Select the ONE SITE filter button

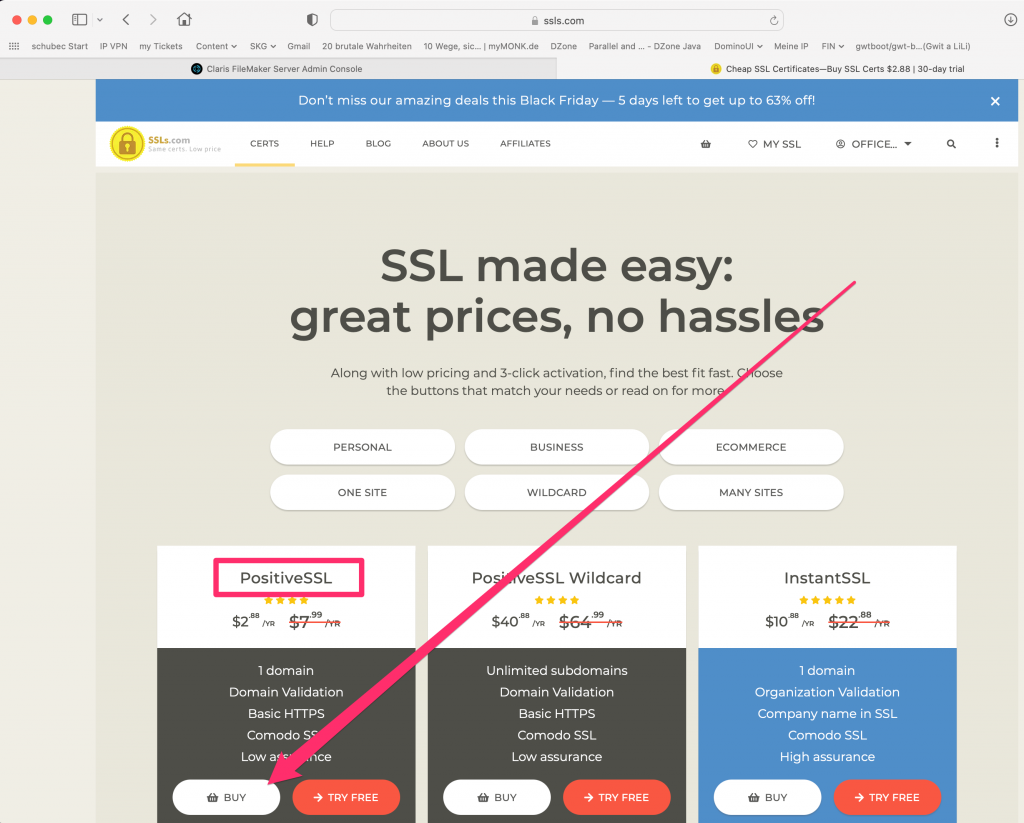pos(362,492)
